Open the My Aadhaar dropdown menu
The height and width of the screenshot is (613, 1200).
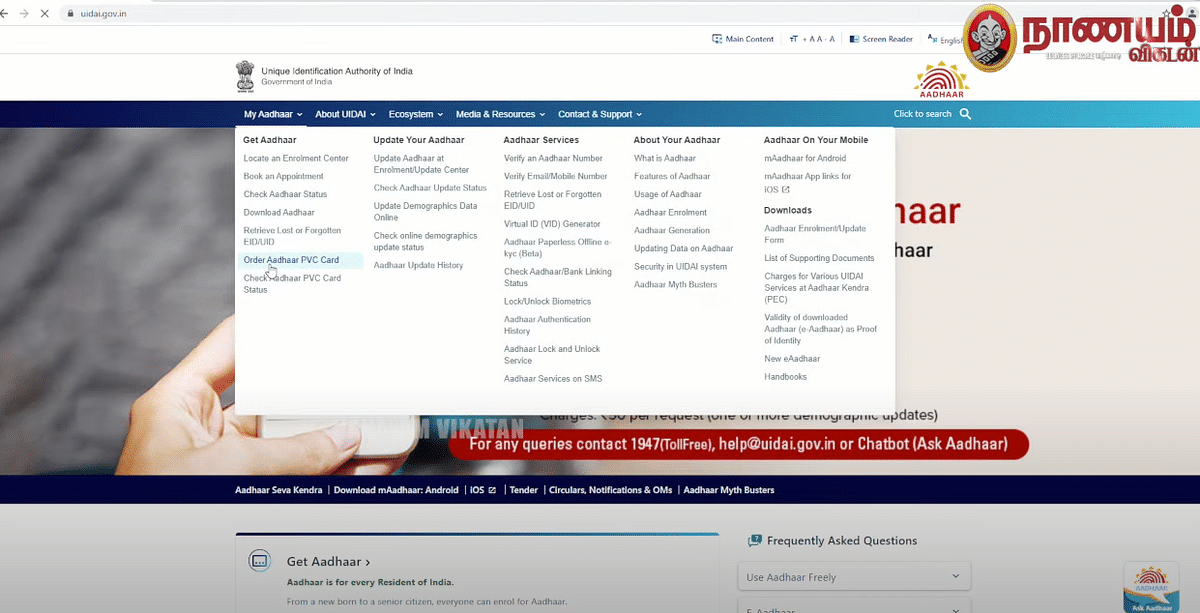(x=273, y=114)
